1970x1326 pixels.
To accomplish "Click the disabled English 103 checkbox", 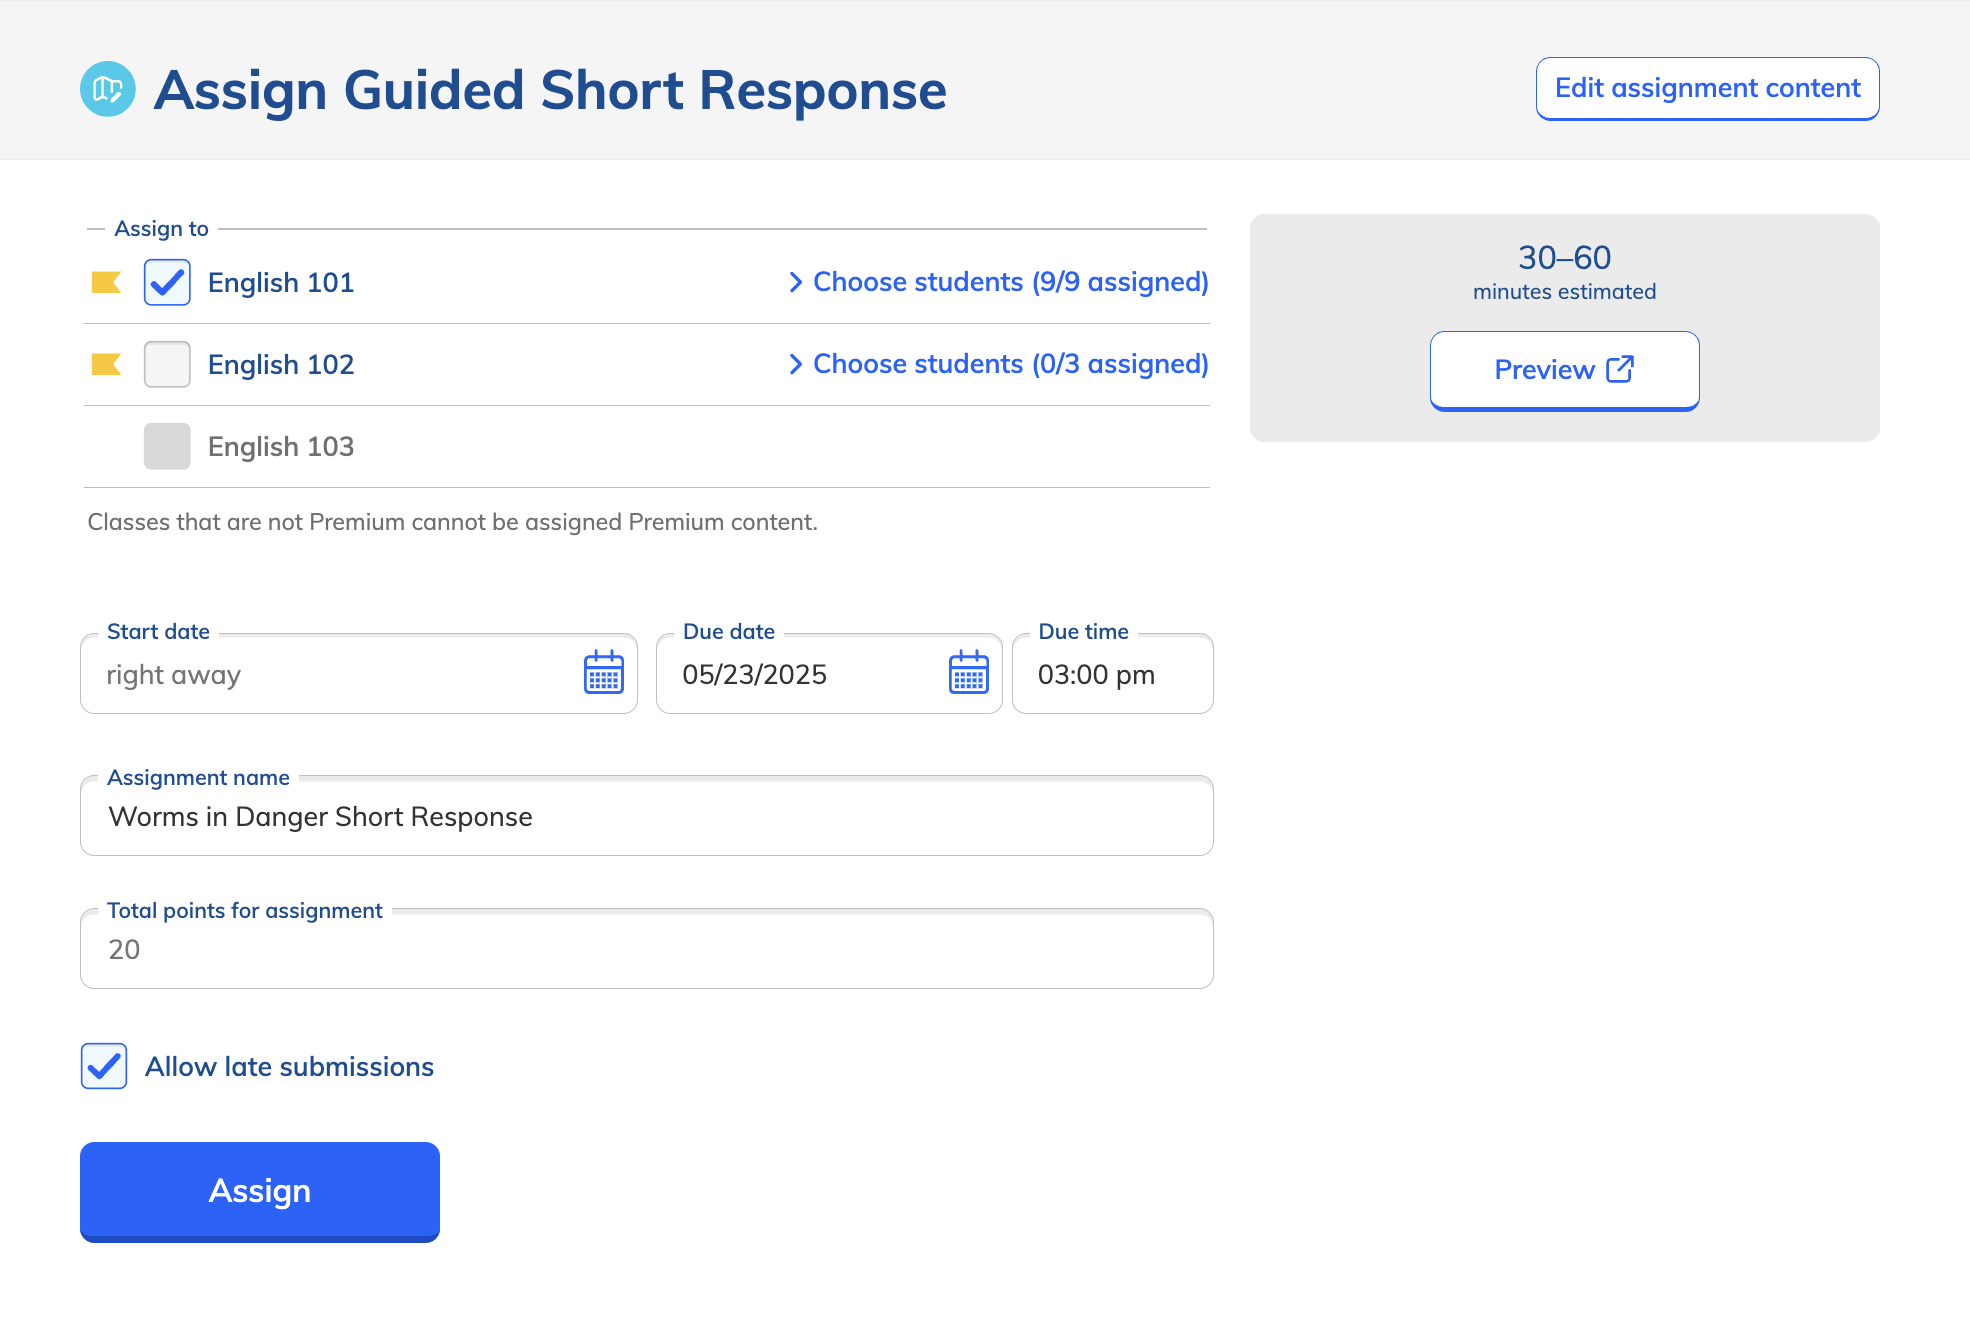I will pos(167,446).
